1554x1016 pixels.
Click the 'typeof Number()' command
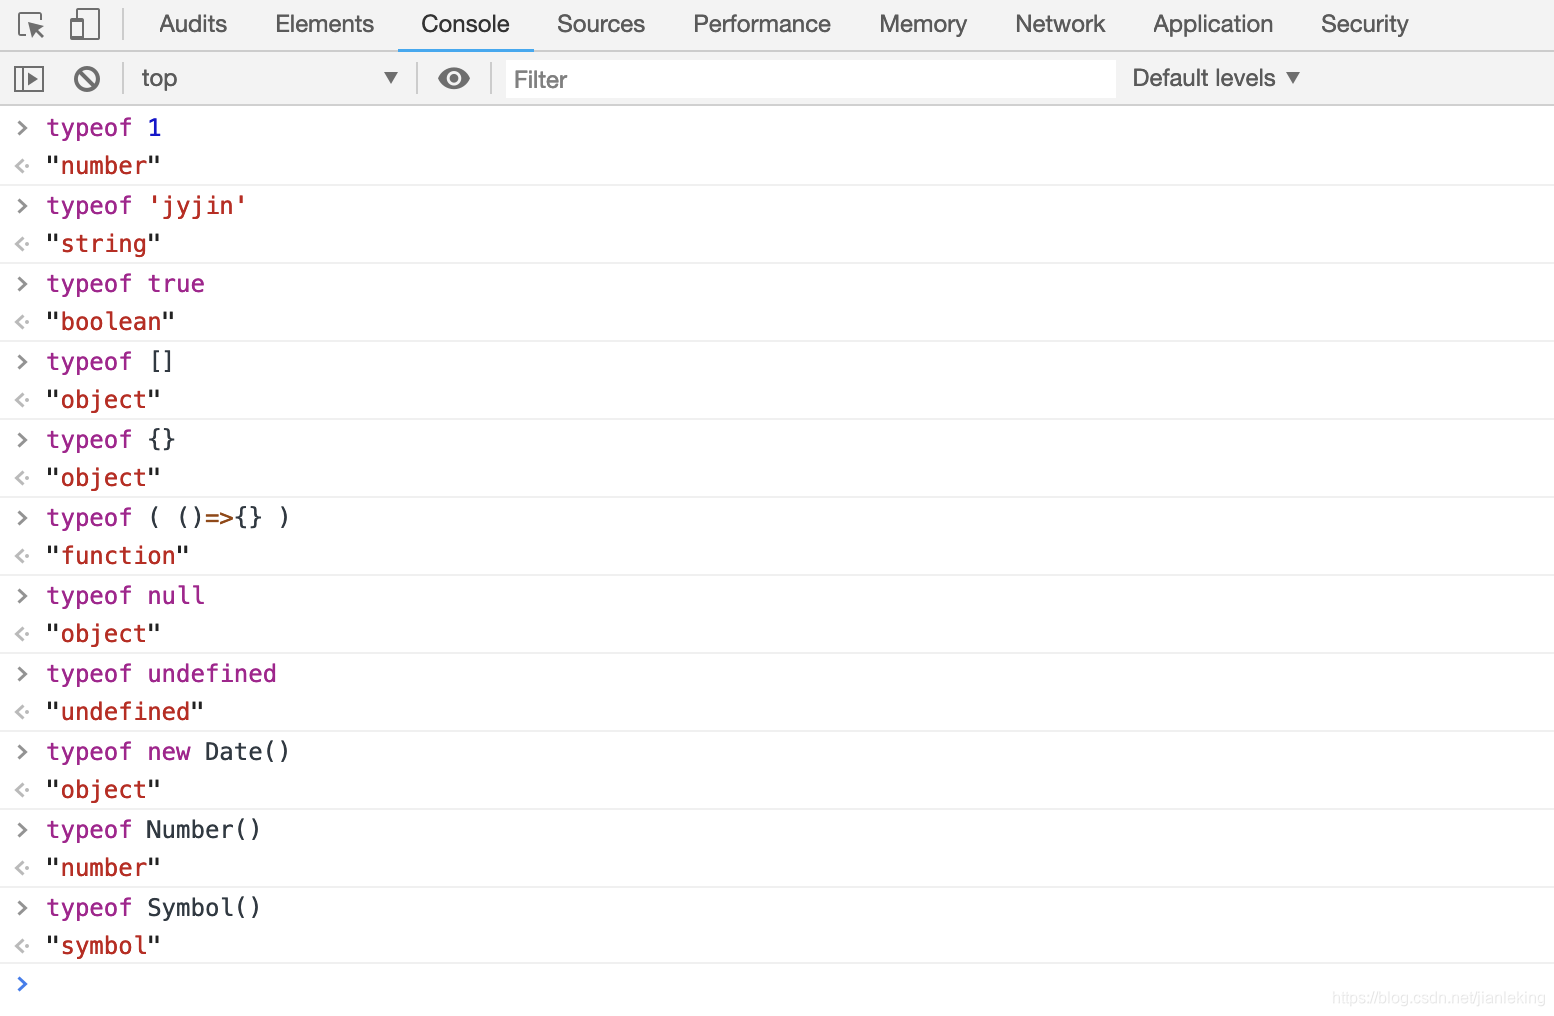pos(154,830)
